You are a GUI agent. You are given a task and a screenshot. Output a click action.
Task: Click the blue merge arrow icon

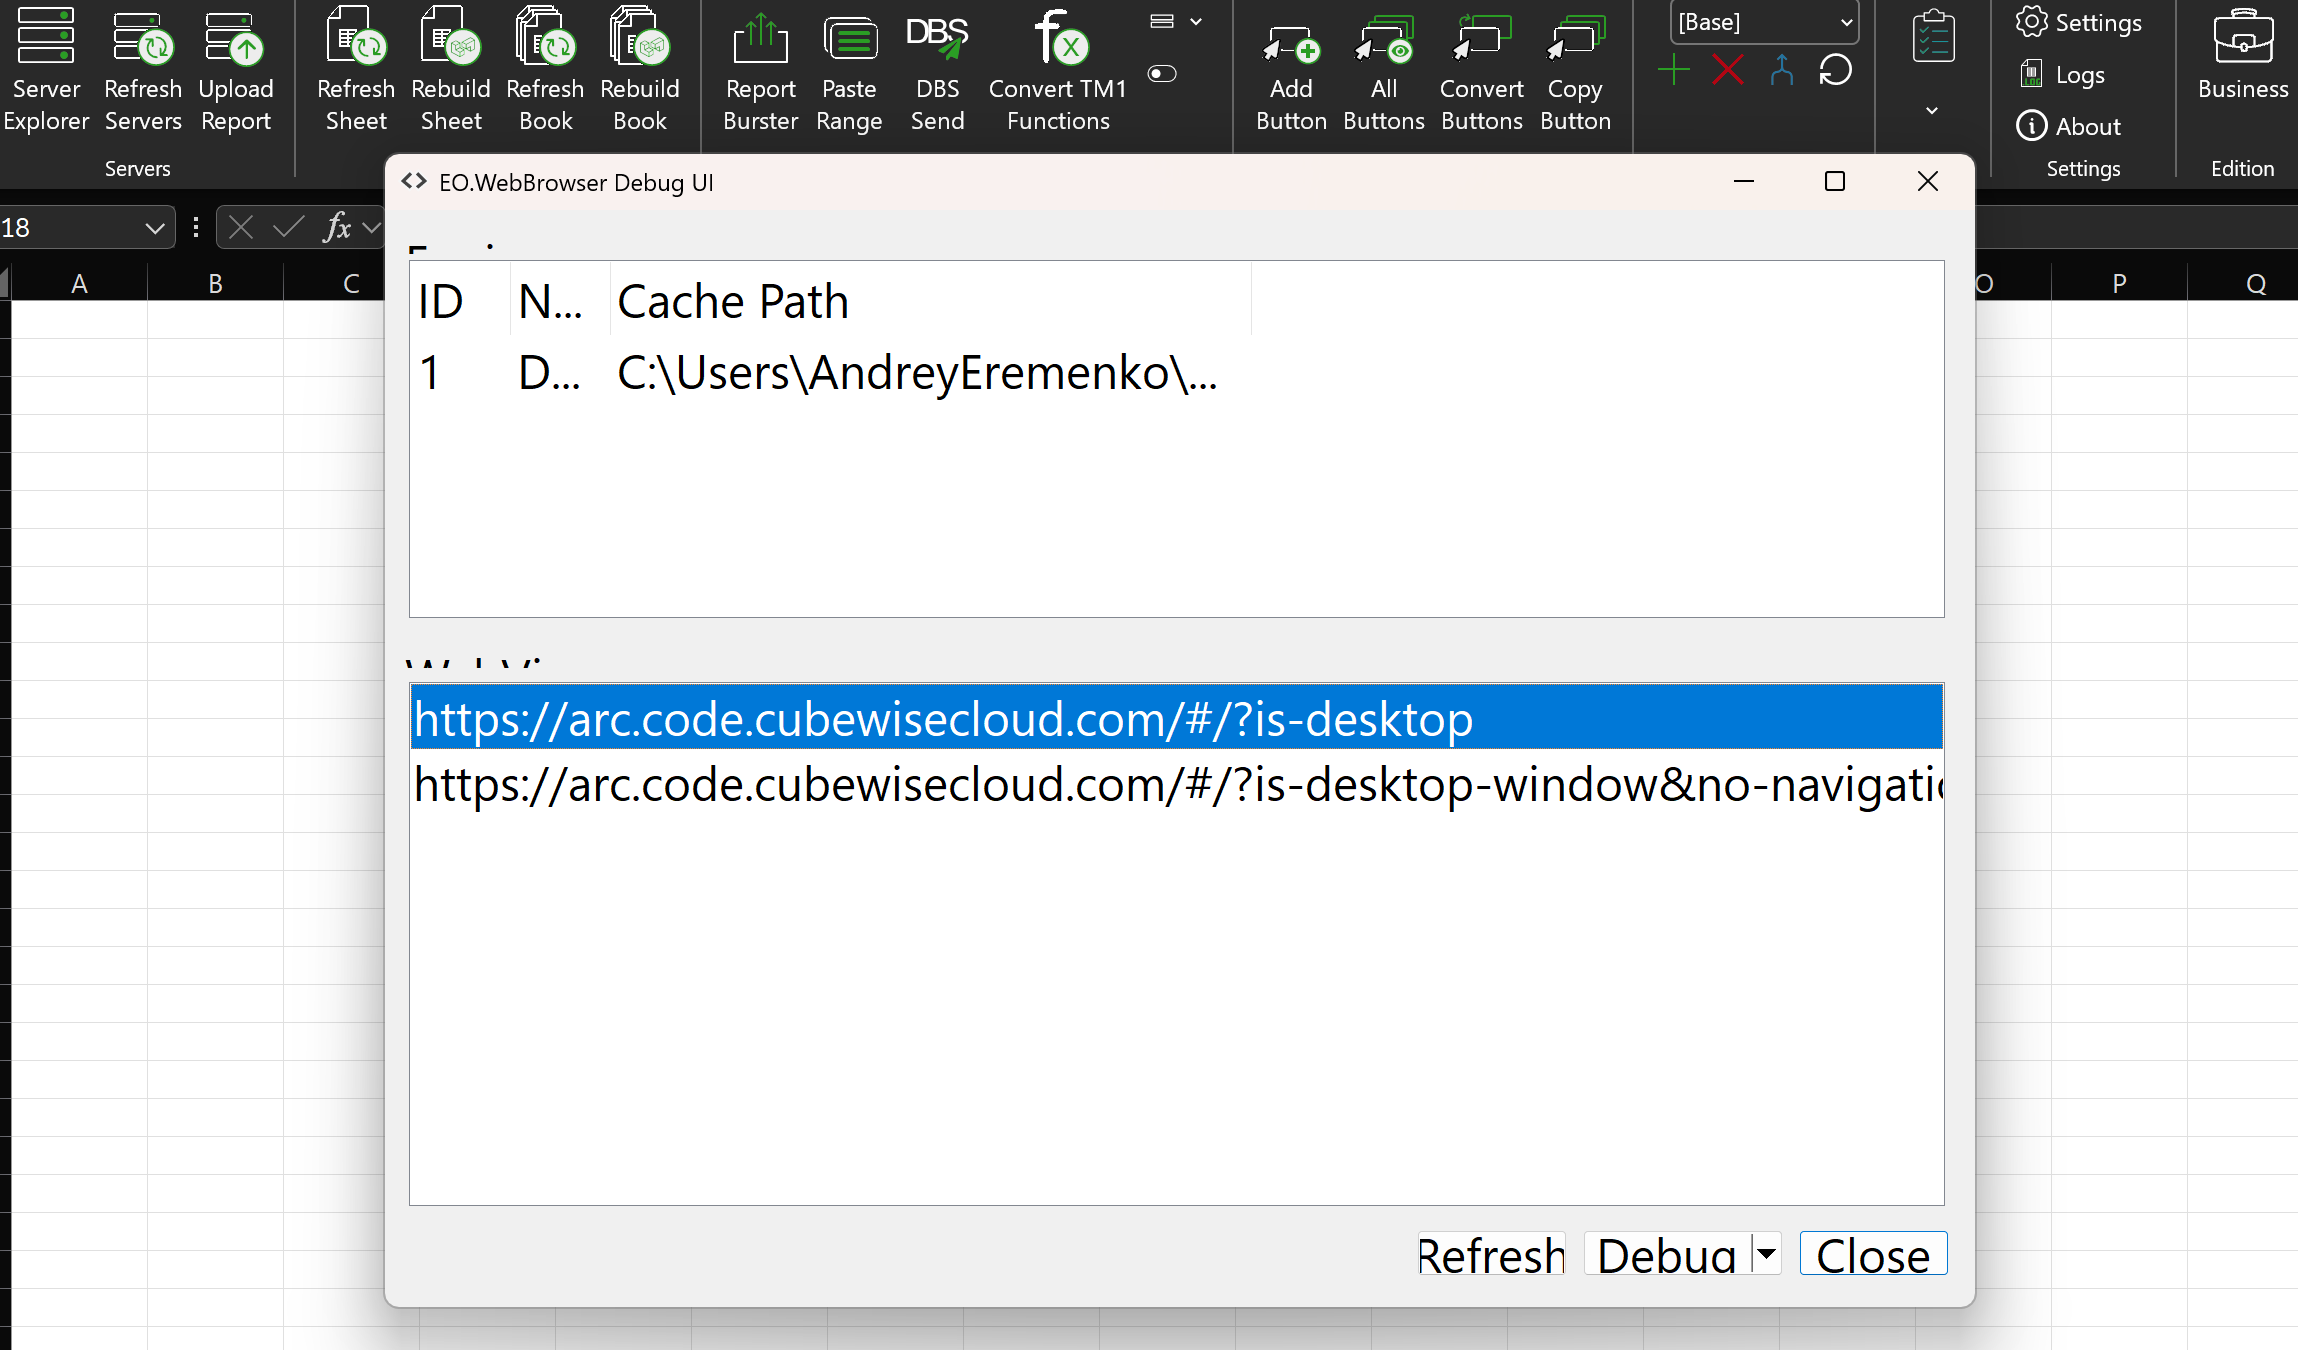pos(1781,71)
